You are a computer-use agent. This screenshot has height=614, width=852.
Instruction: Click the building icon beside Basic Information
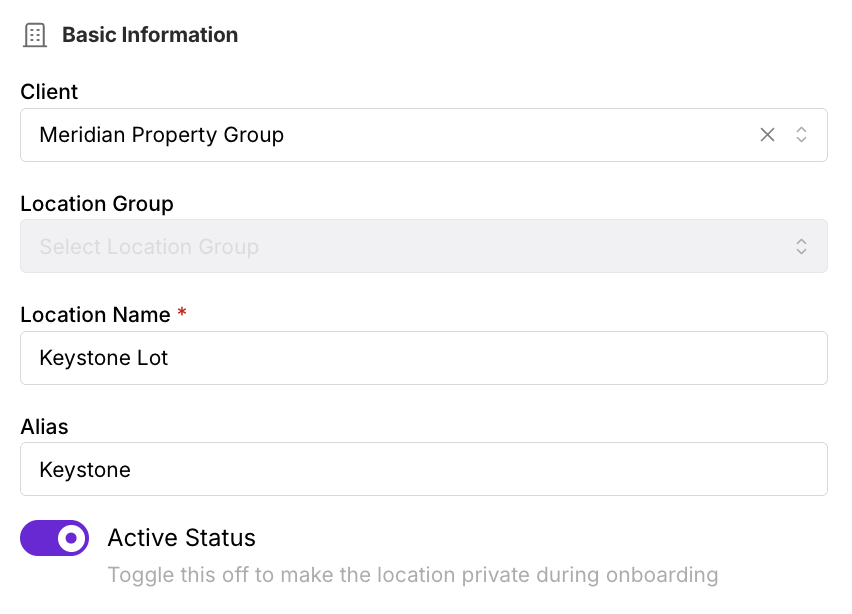point(35,35)
